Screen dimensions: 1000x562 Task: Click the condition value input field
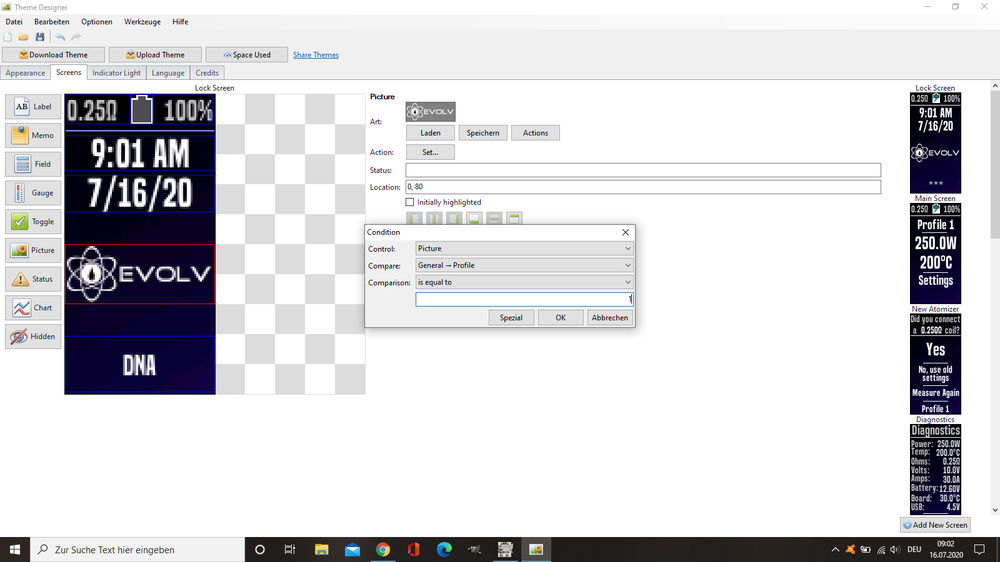(524, 299)
